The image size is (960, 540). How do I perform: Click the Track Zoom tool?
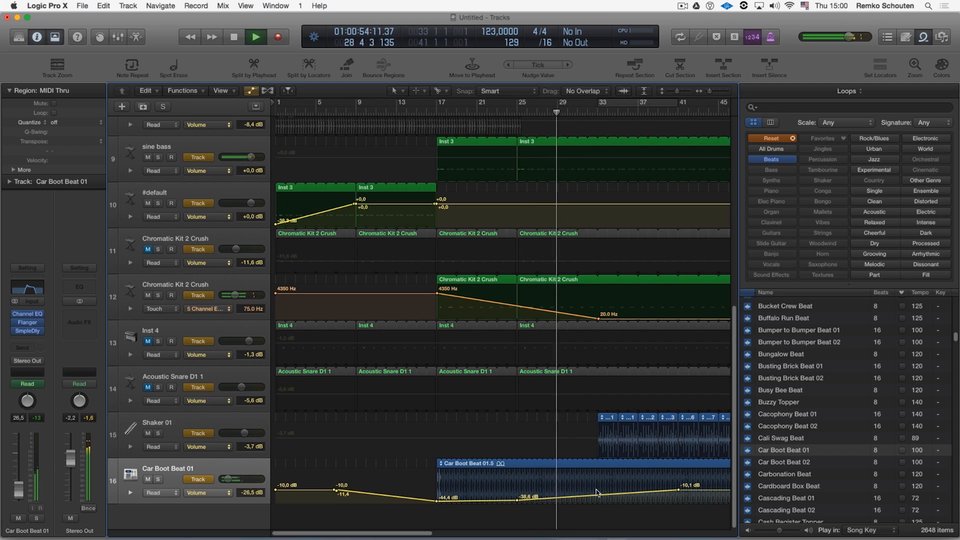[57, 67]
